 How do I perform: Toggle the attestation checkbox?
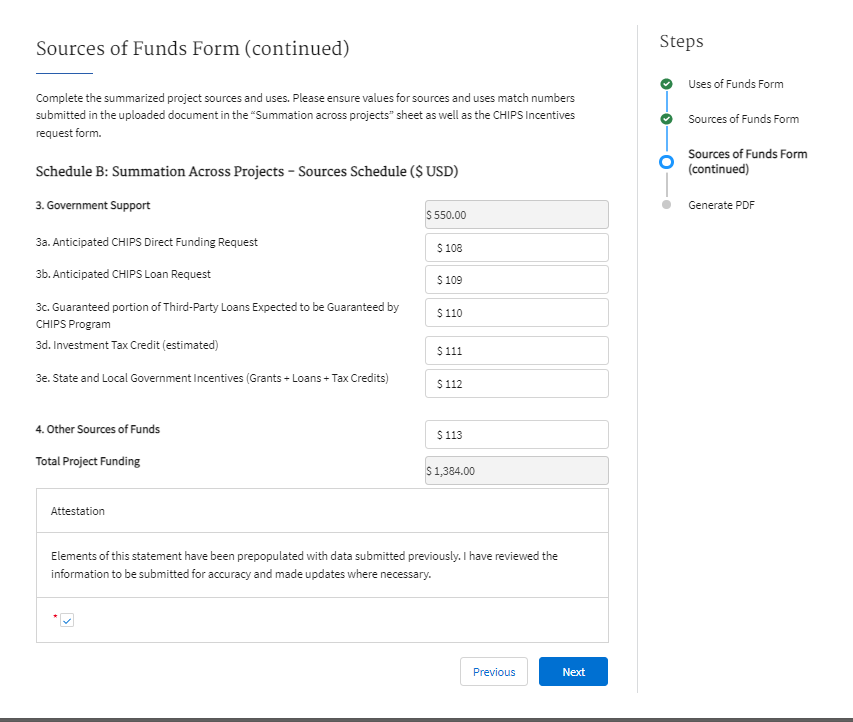tap(67, 620)
